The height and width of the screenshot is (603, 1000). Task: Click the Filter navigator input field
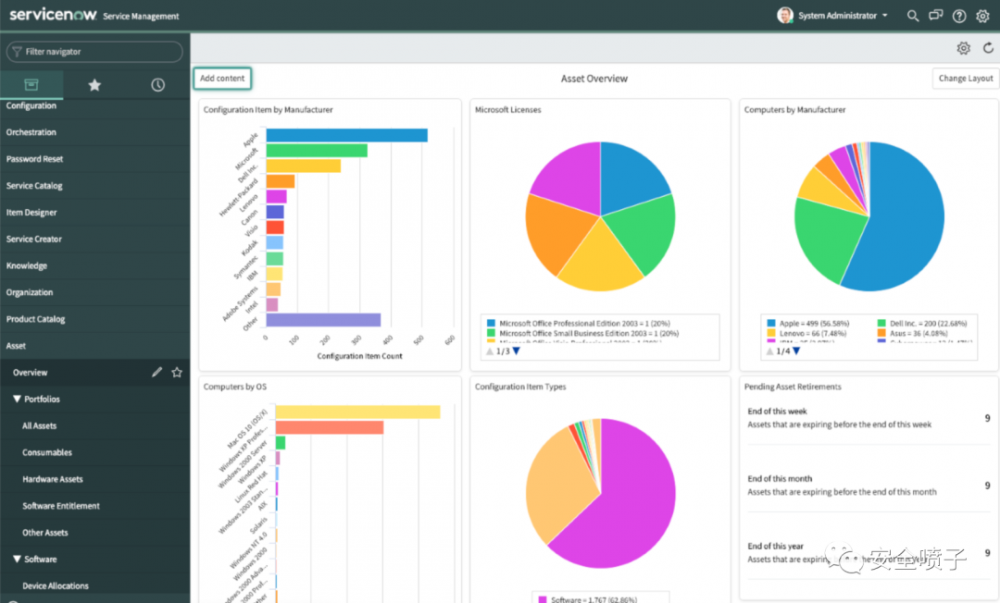(94, 52)
